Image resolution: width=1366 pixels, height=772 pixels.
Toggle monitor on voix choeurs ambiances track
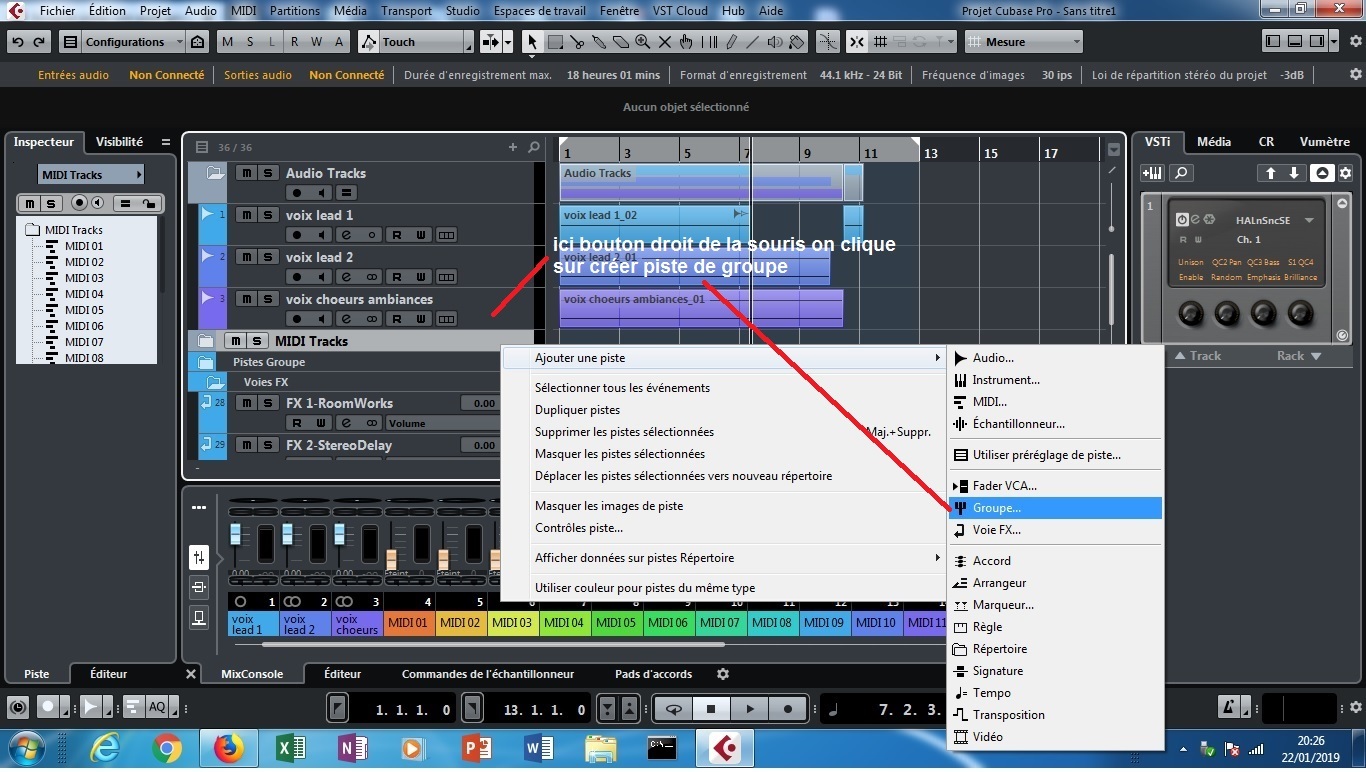321,319
